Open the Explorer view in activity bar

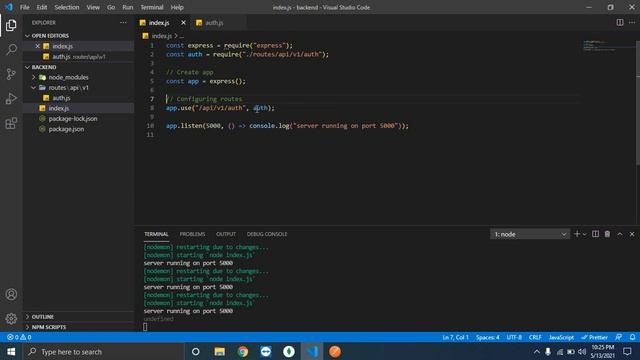tap(11, 25)
